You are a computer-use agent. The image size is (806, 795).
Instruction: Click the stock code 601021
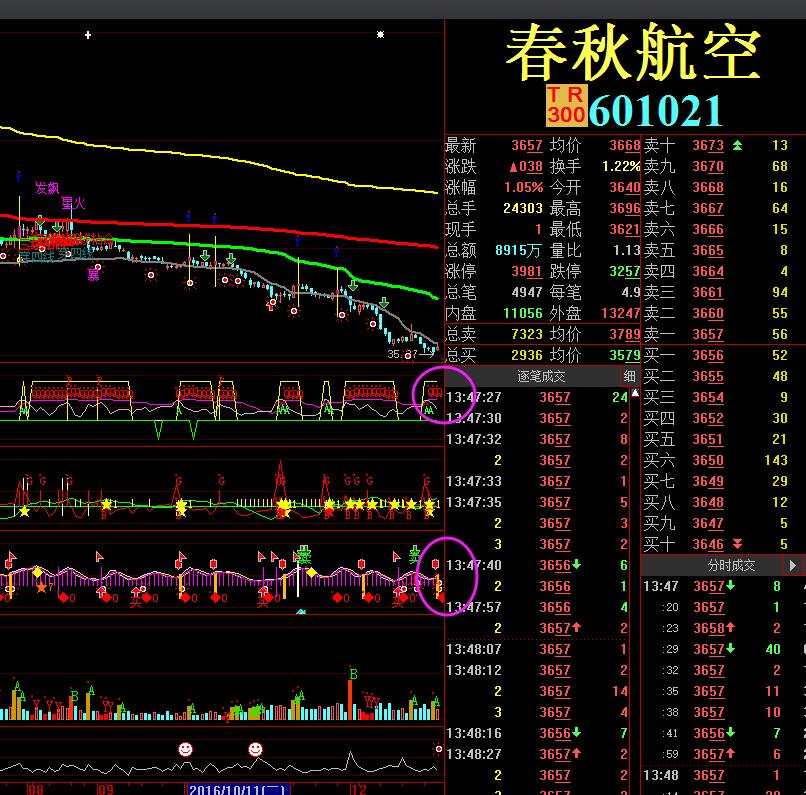[656, 110]
